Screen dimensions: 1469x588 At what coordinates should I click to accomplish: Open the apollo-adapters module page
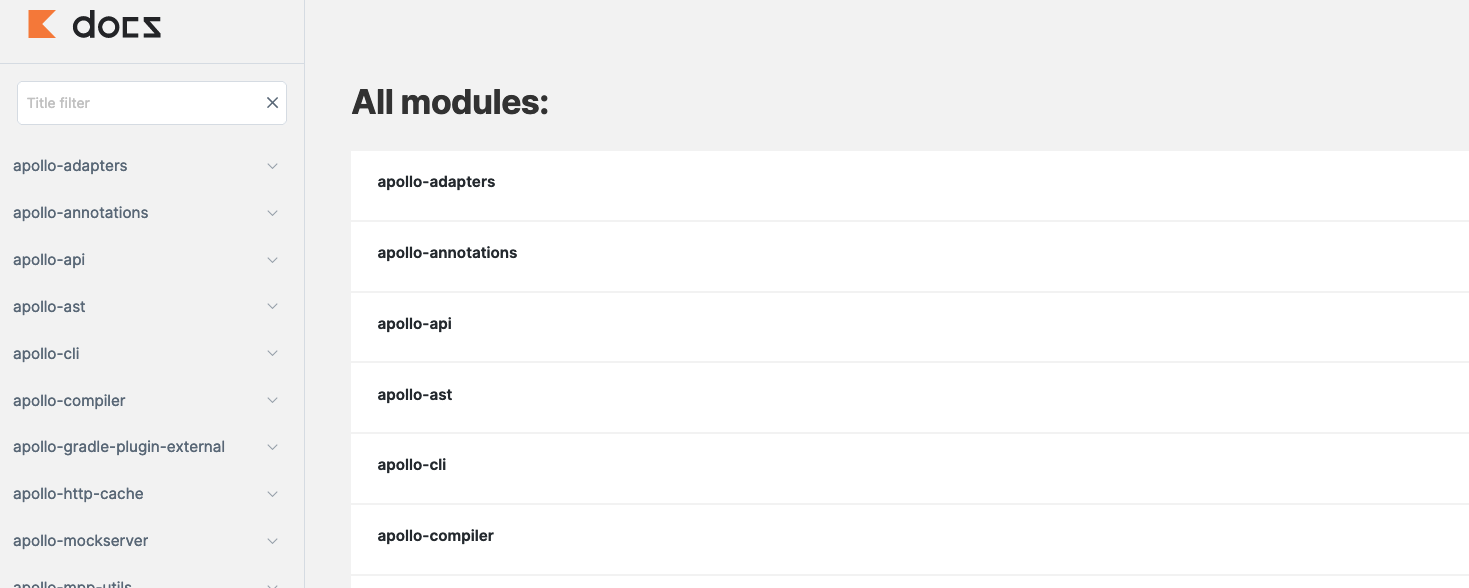[436, 181]
